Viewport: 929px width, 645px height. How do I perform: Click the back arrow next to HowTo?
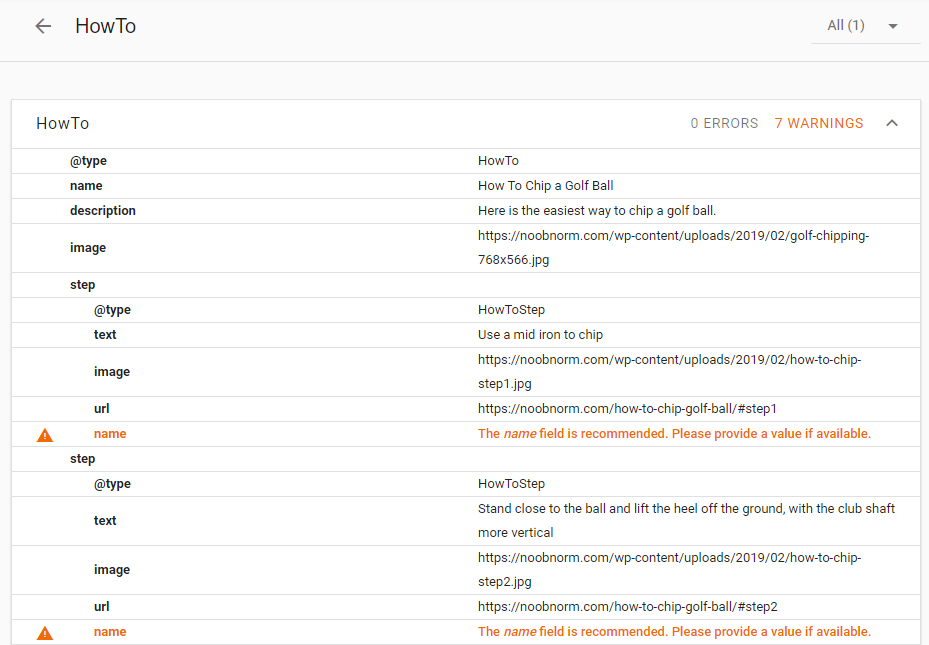coord(43,27)
